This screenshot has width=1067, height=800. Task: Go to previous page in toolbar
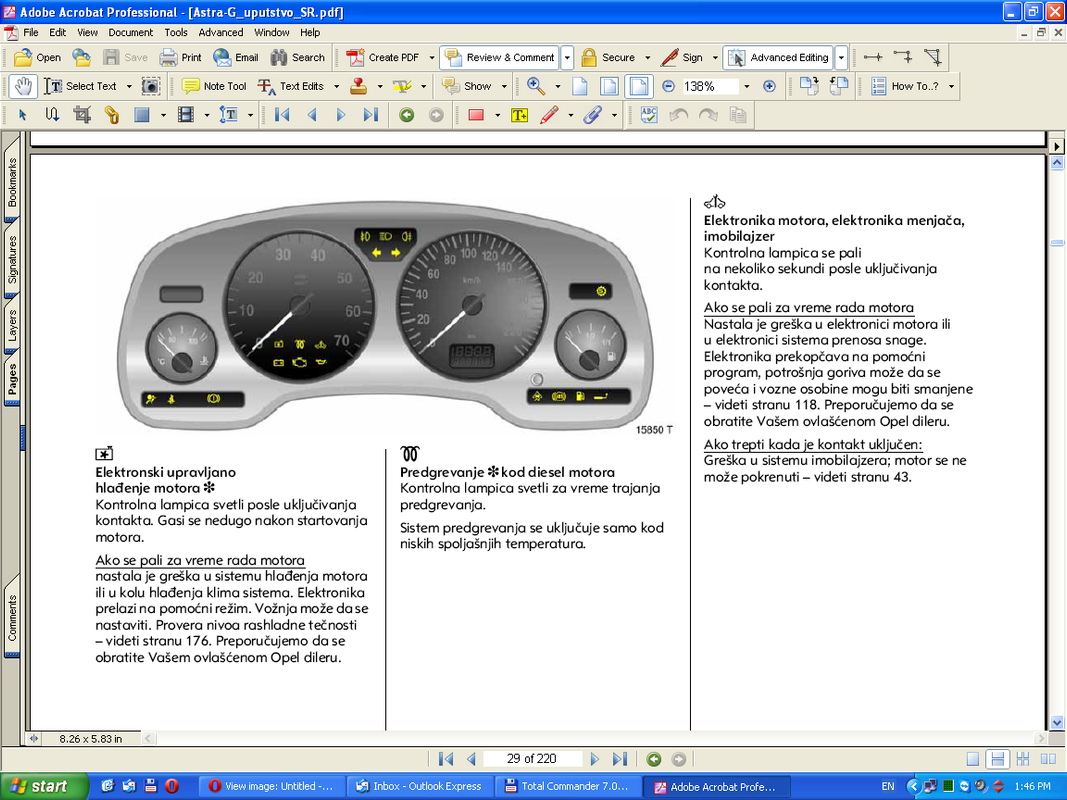tap(312, 115)
